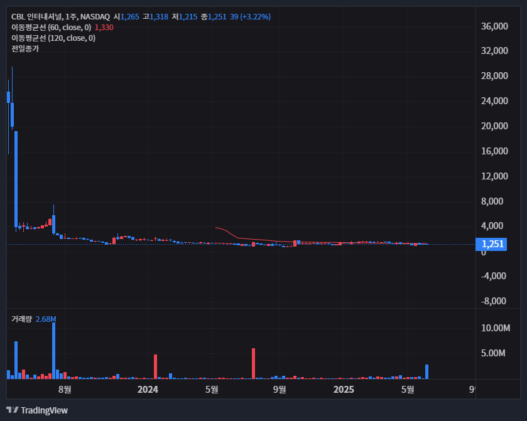527x421 pixels.
Task: Click the 이동평균선 (60, close, 0) indicator legend
Action: [x=51, y=27]
